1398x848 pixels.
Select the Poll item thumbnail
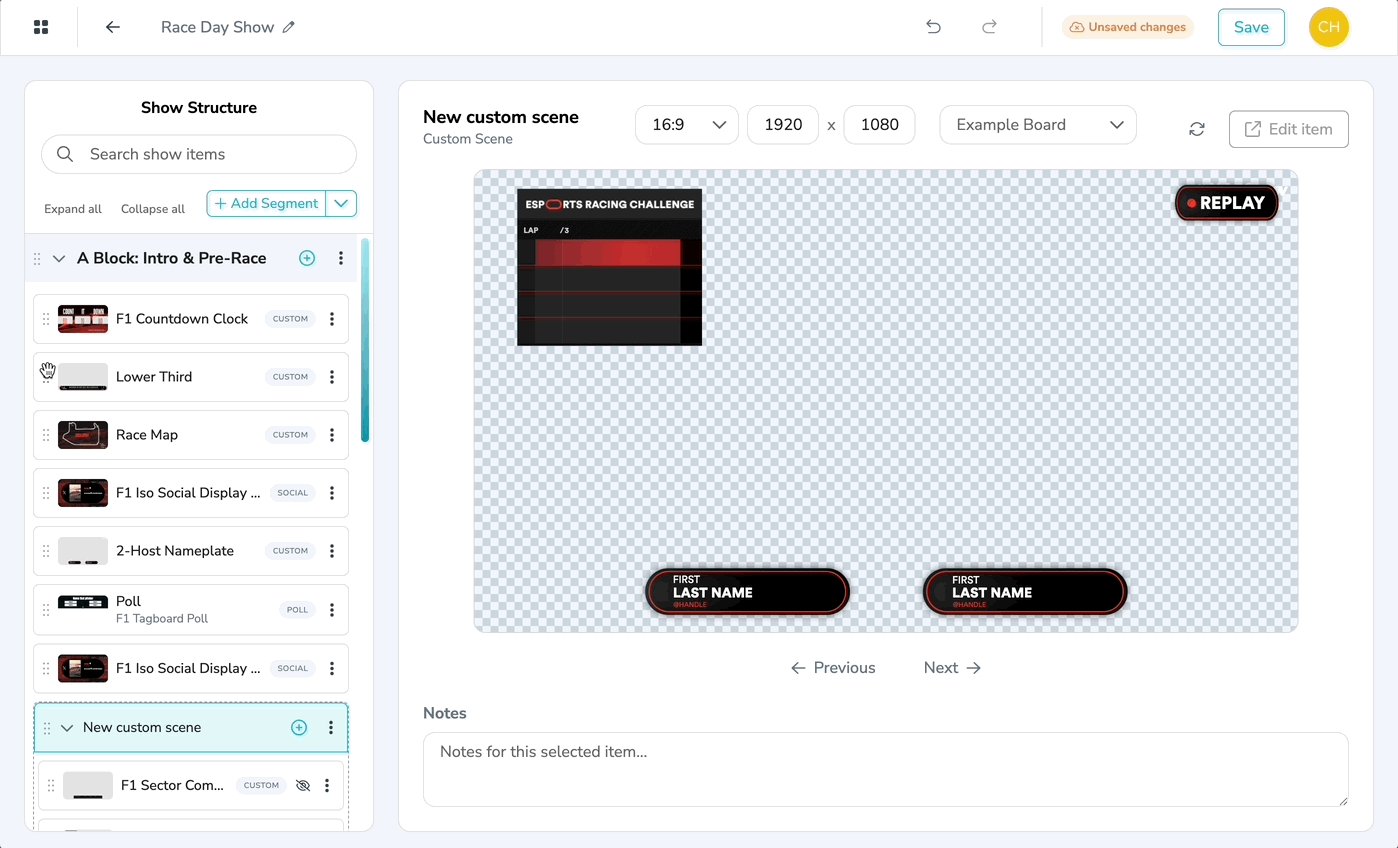coord(83,602)
